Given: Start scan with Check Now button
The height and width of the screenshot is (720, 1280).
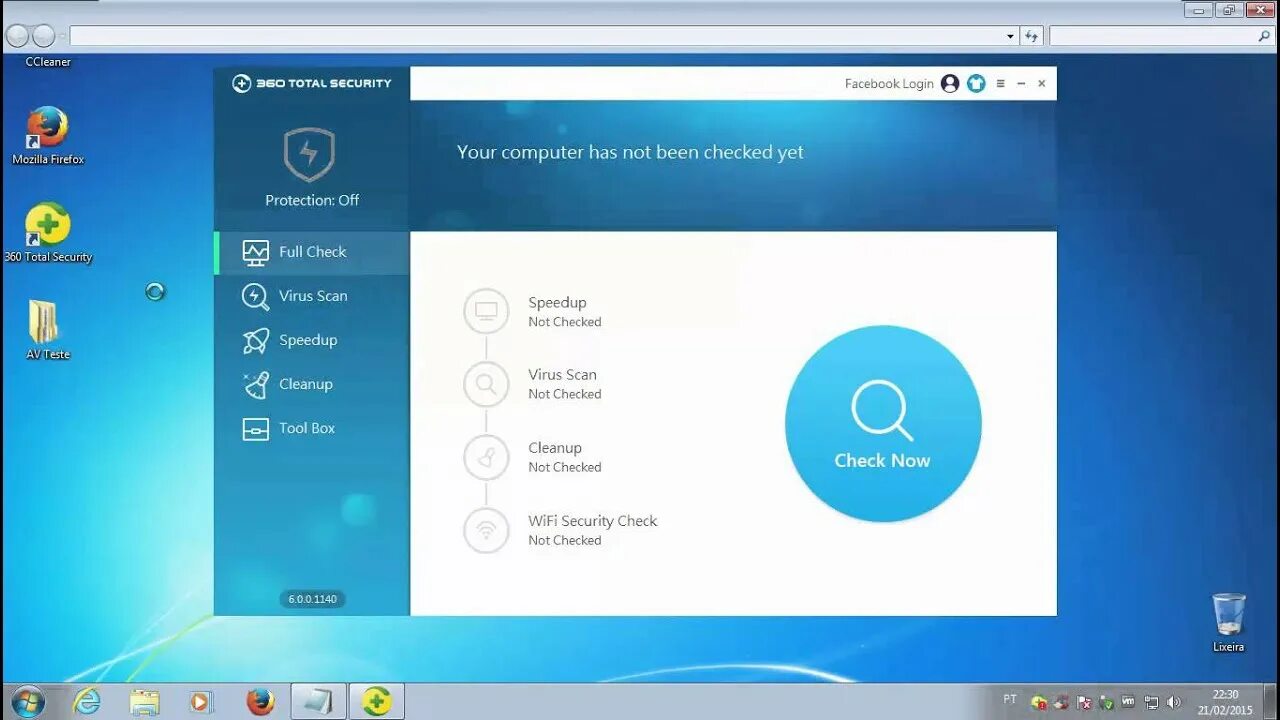Looking at the screenshot, I should 883,423.
